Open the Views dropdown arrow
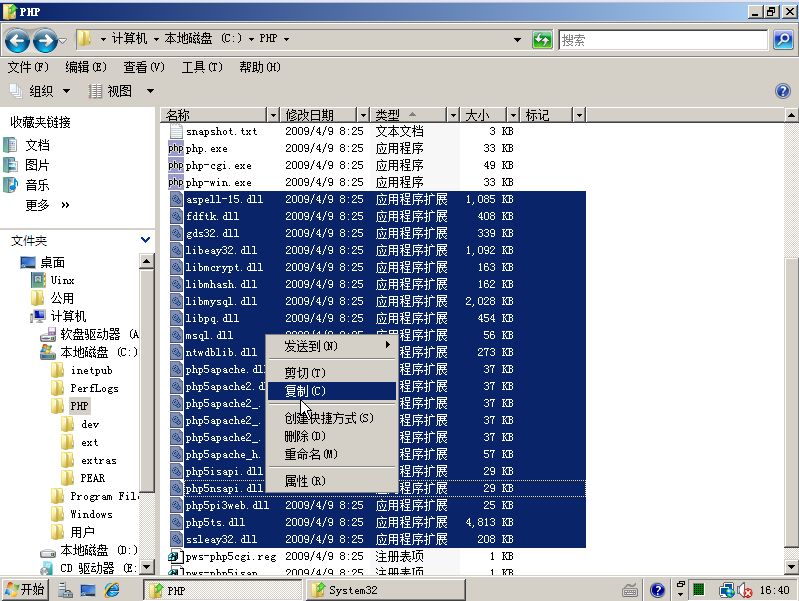Image resolution: width=799 pixels, height=601 pixels. pyautogui.click(x=150, y=91)
